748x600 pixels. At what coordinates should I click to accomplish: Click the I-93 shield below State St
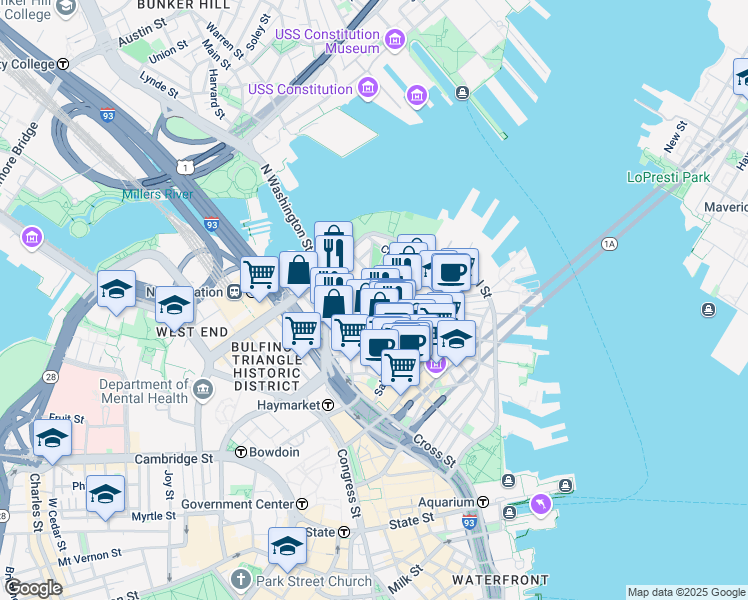pos(469,521)
